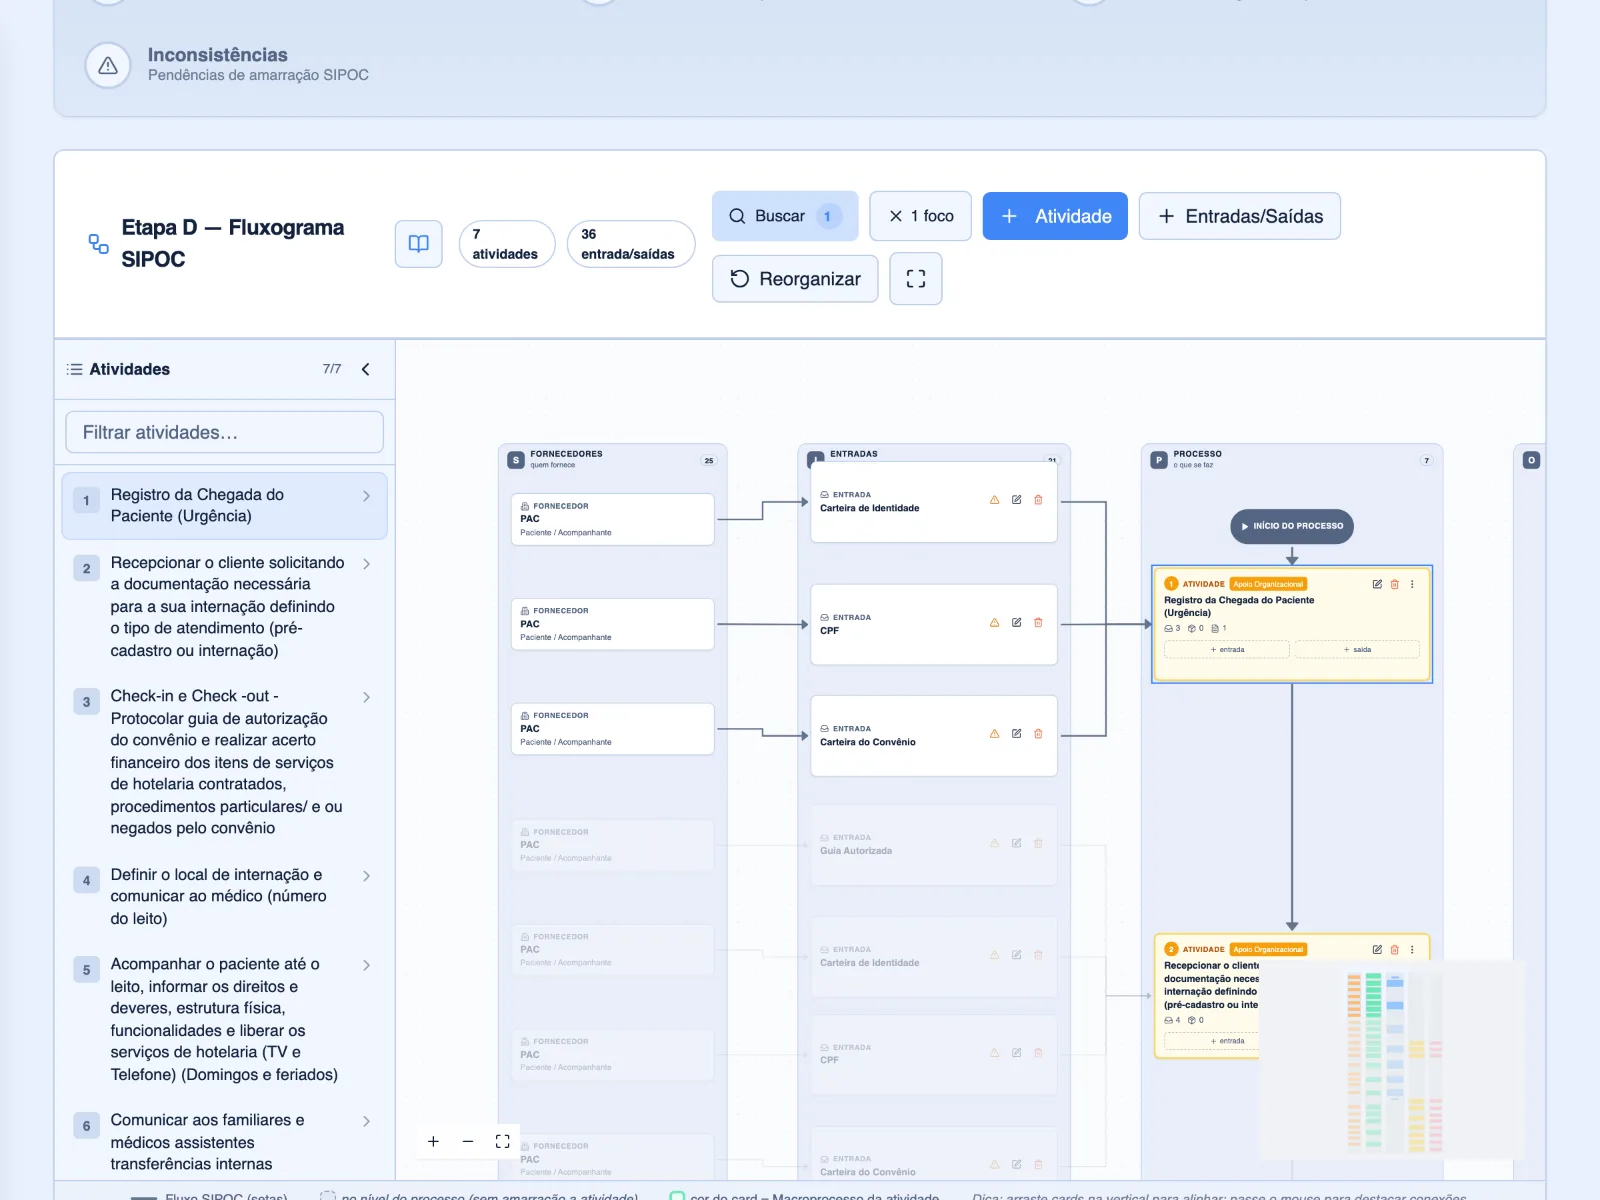Open more options on activity 2 card
The width and height of the screenshot is (1600, 1200).
(x=1412, y=950)
